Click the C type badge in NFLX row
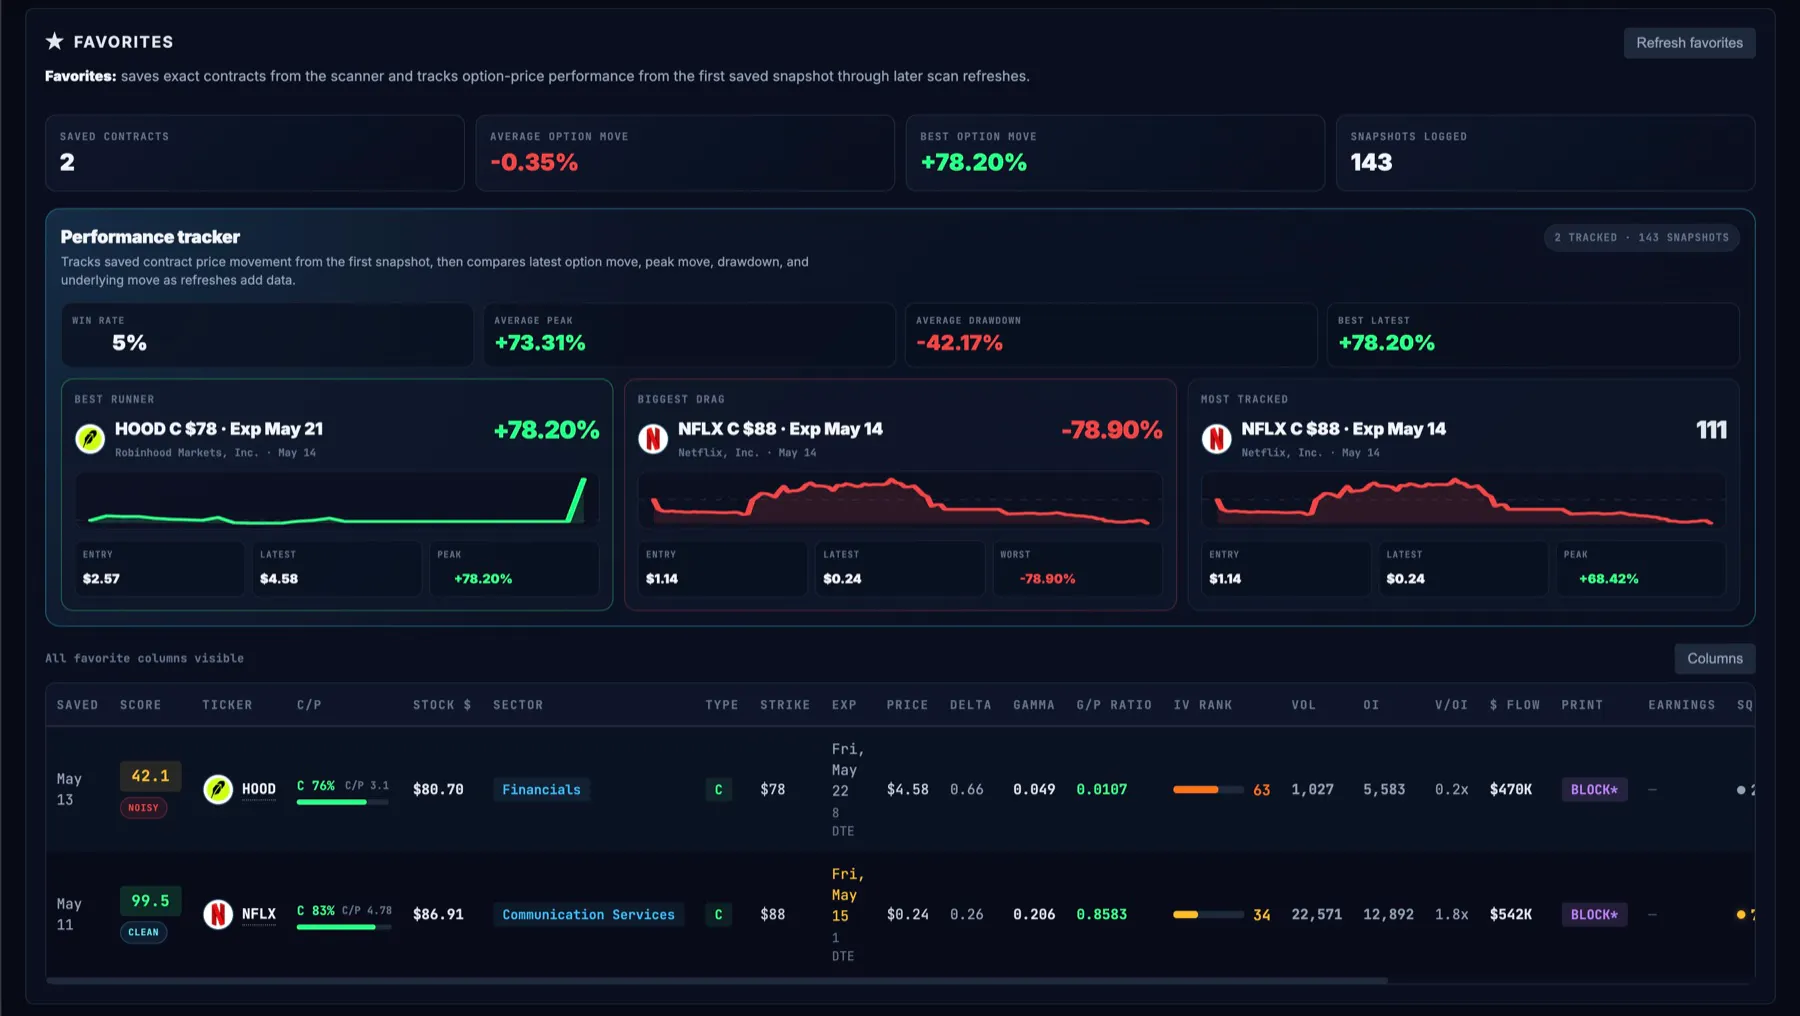 coord(718,914)
